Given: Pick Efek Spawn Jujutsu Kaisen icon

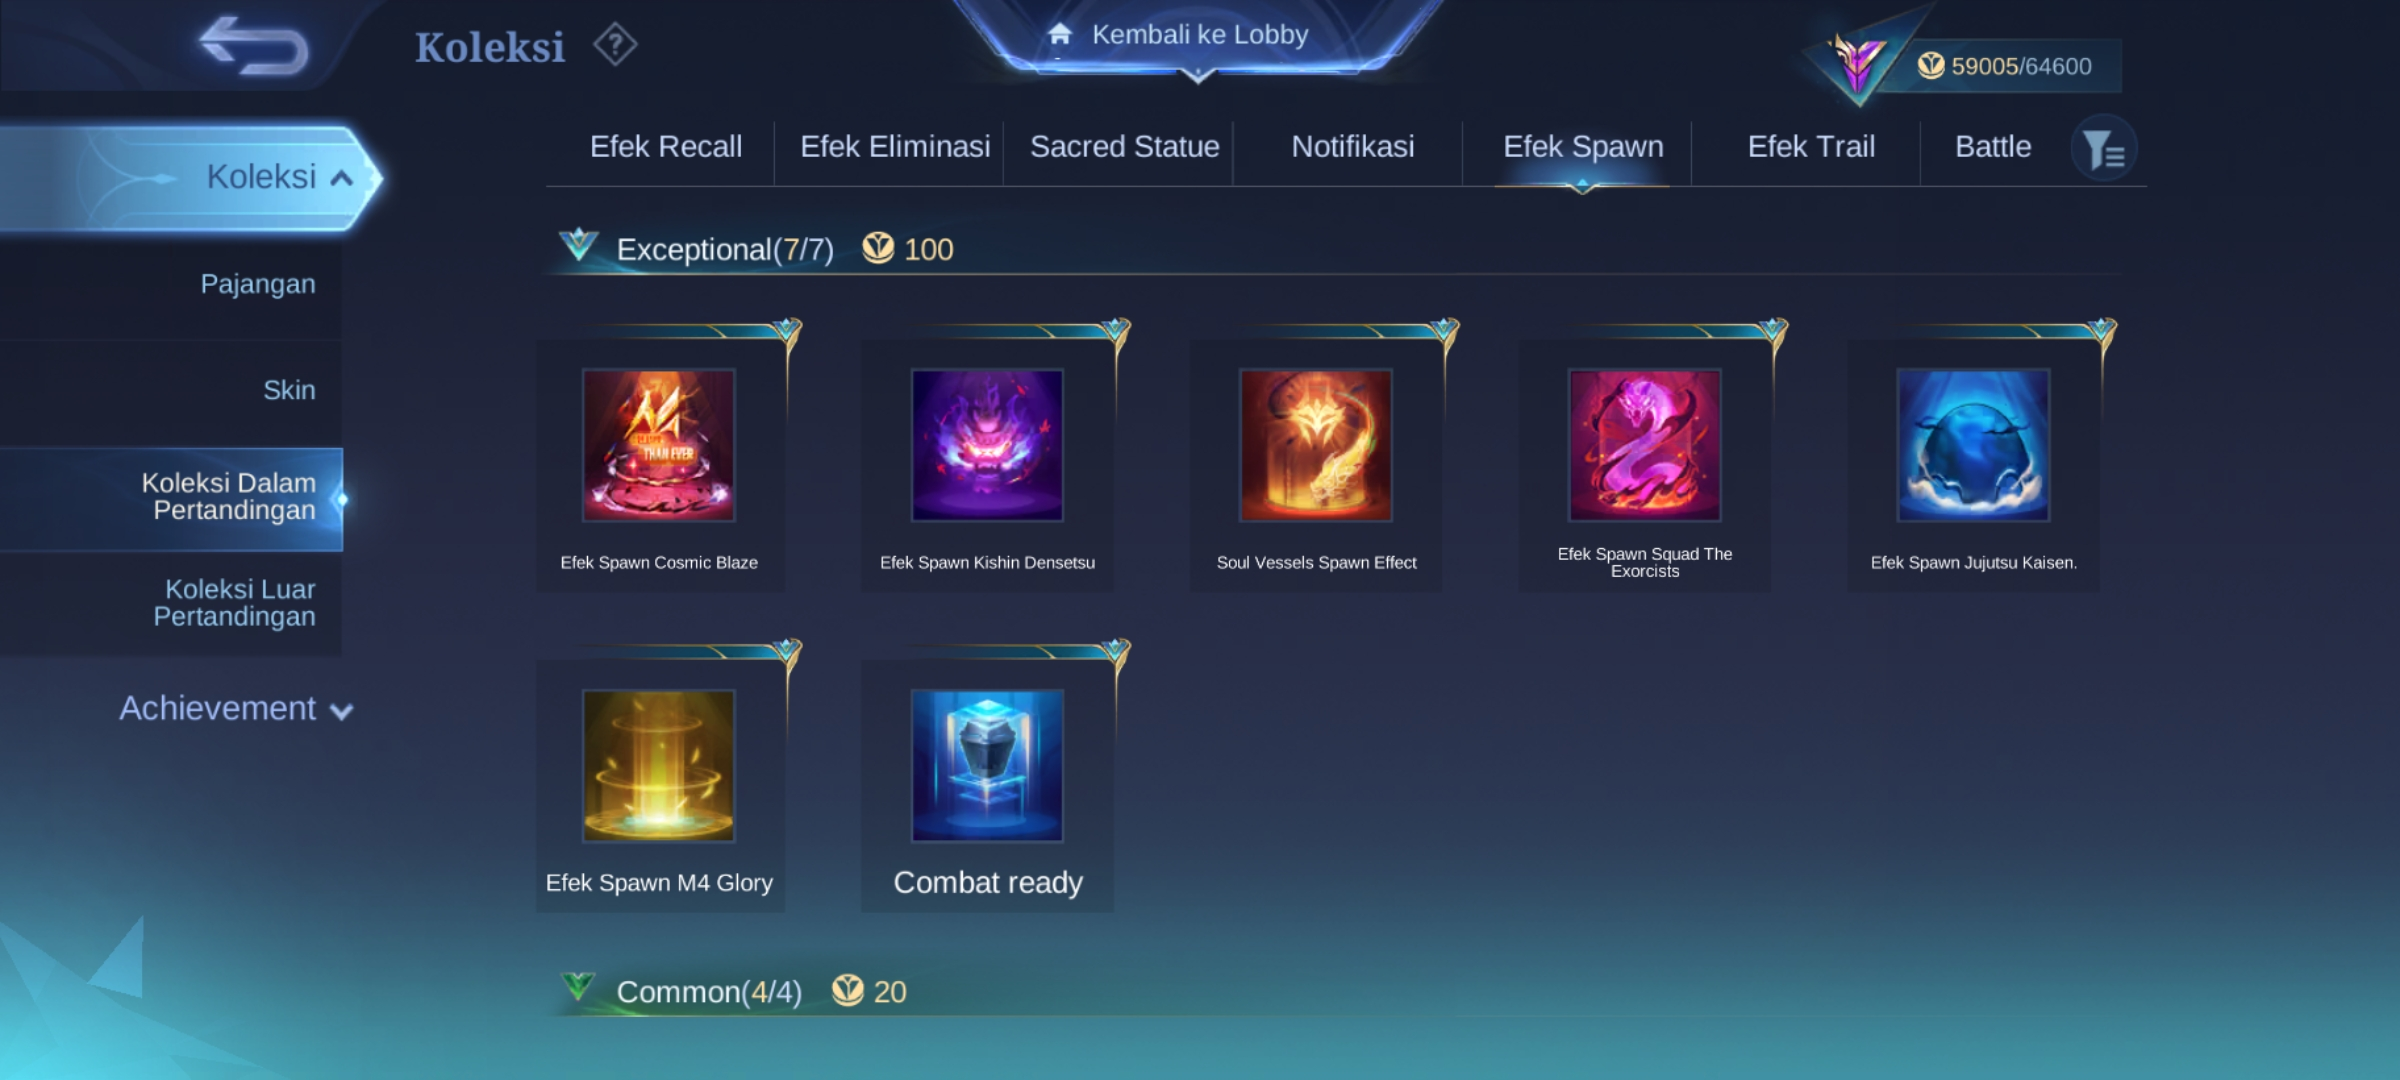Looking at the screenshot, I should pos(1974,445).
